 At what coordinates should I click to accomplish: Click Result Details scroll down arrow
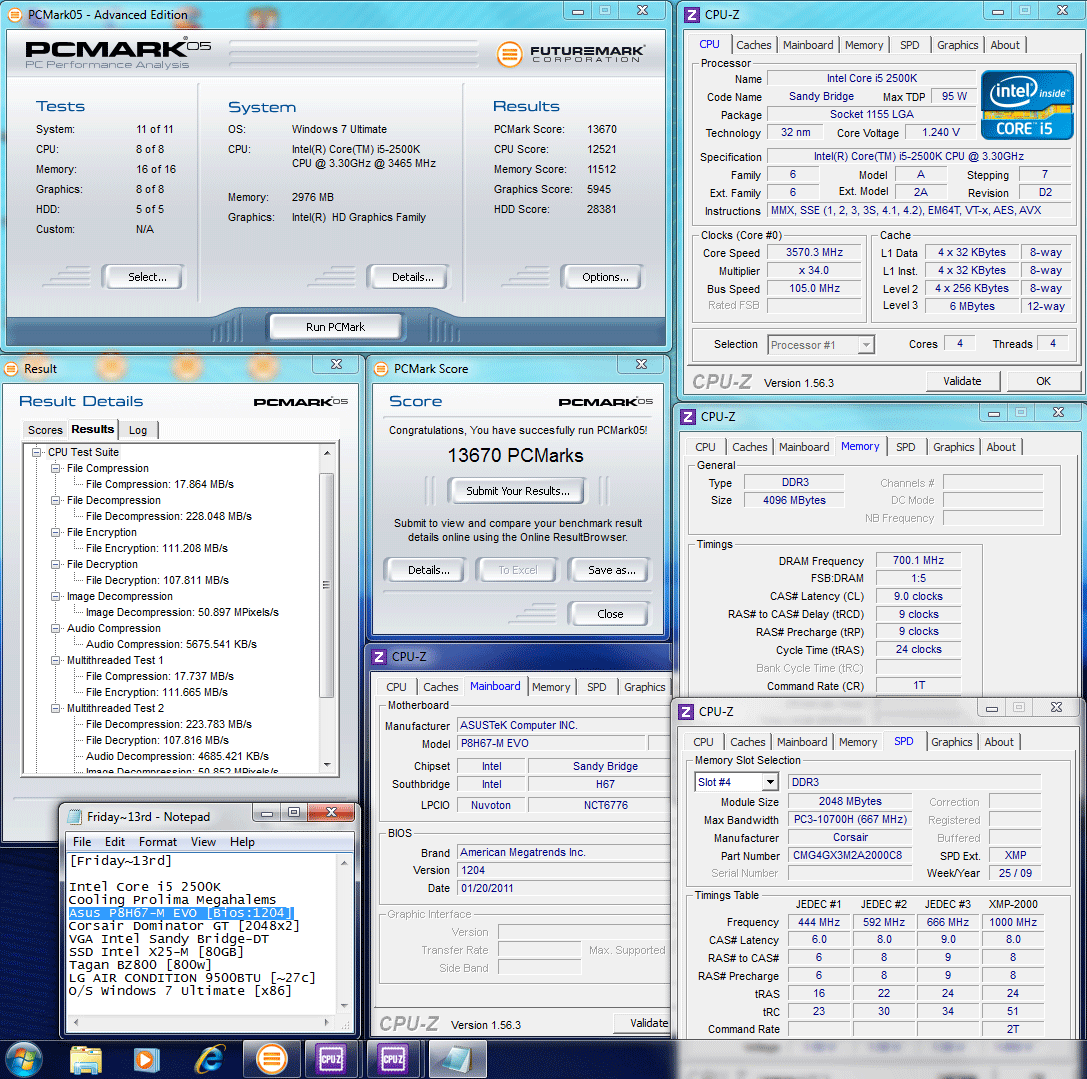[x=327, y=765]
